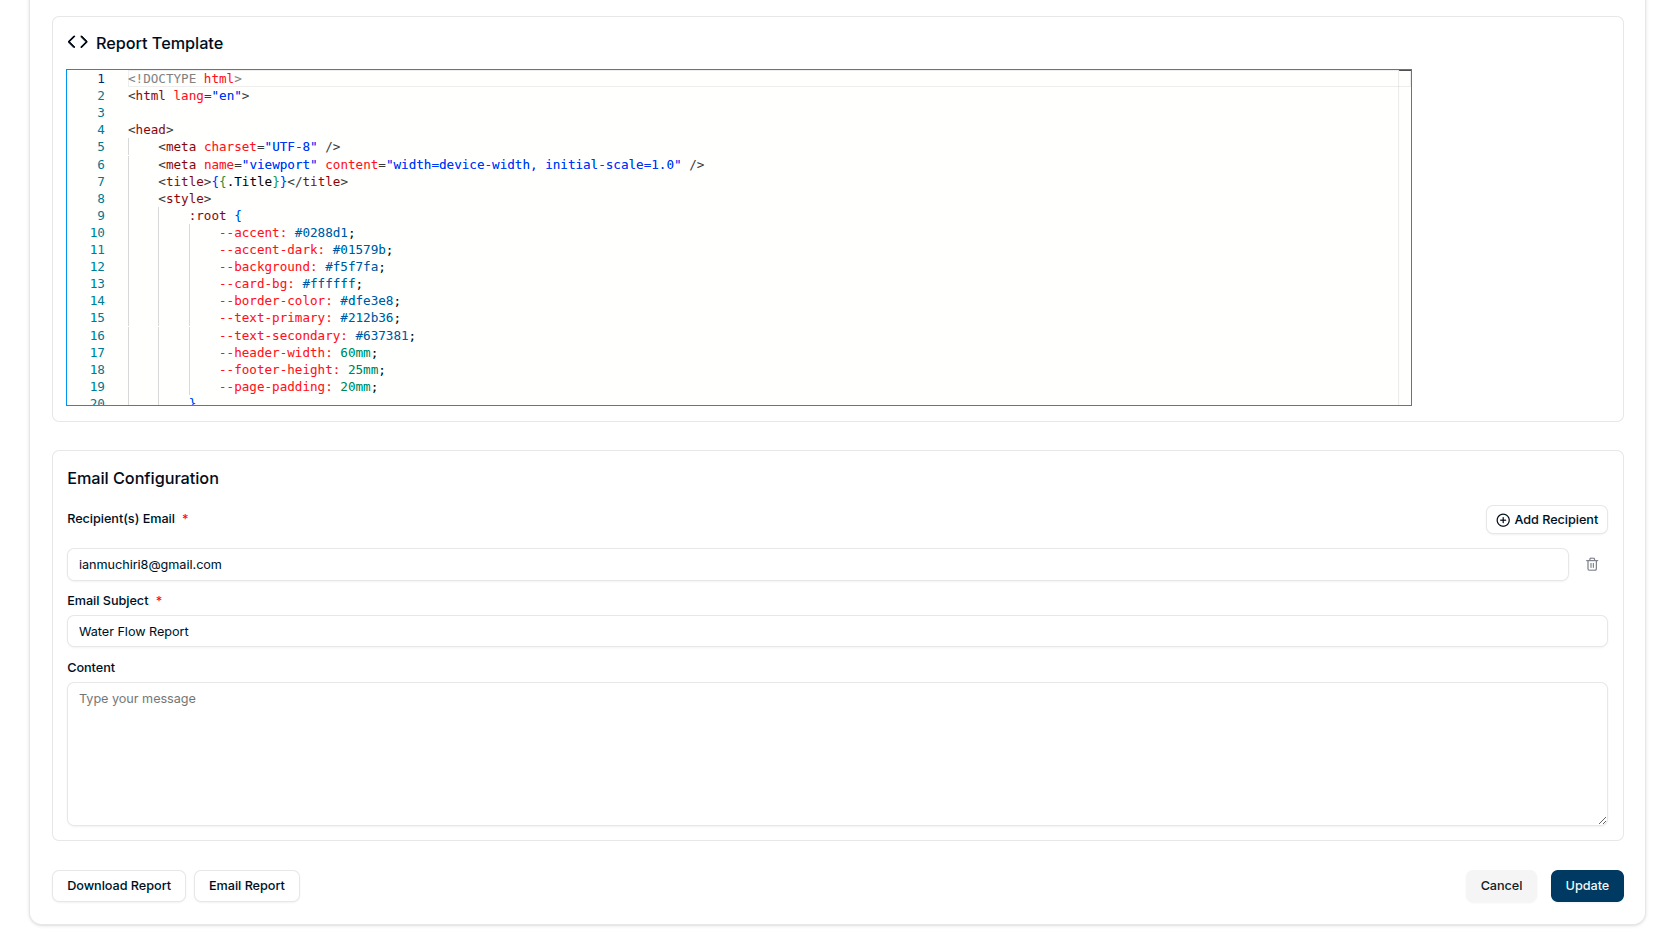Click the {{.Title}} title tag line
The height and width of the screenshot is (944, 1662).
coord(252,182)
